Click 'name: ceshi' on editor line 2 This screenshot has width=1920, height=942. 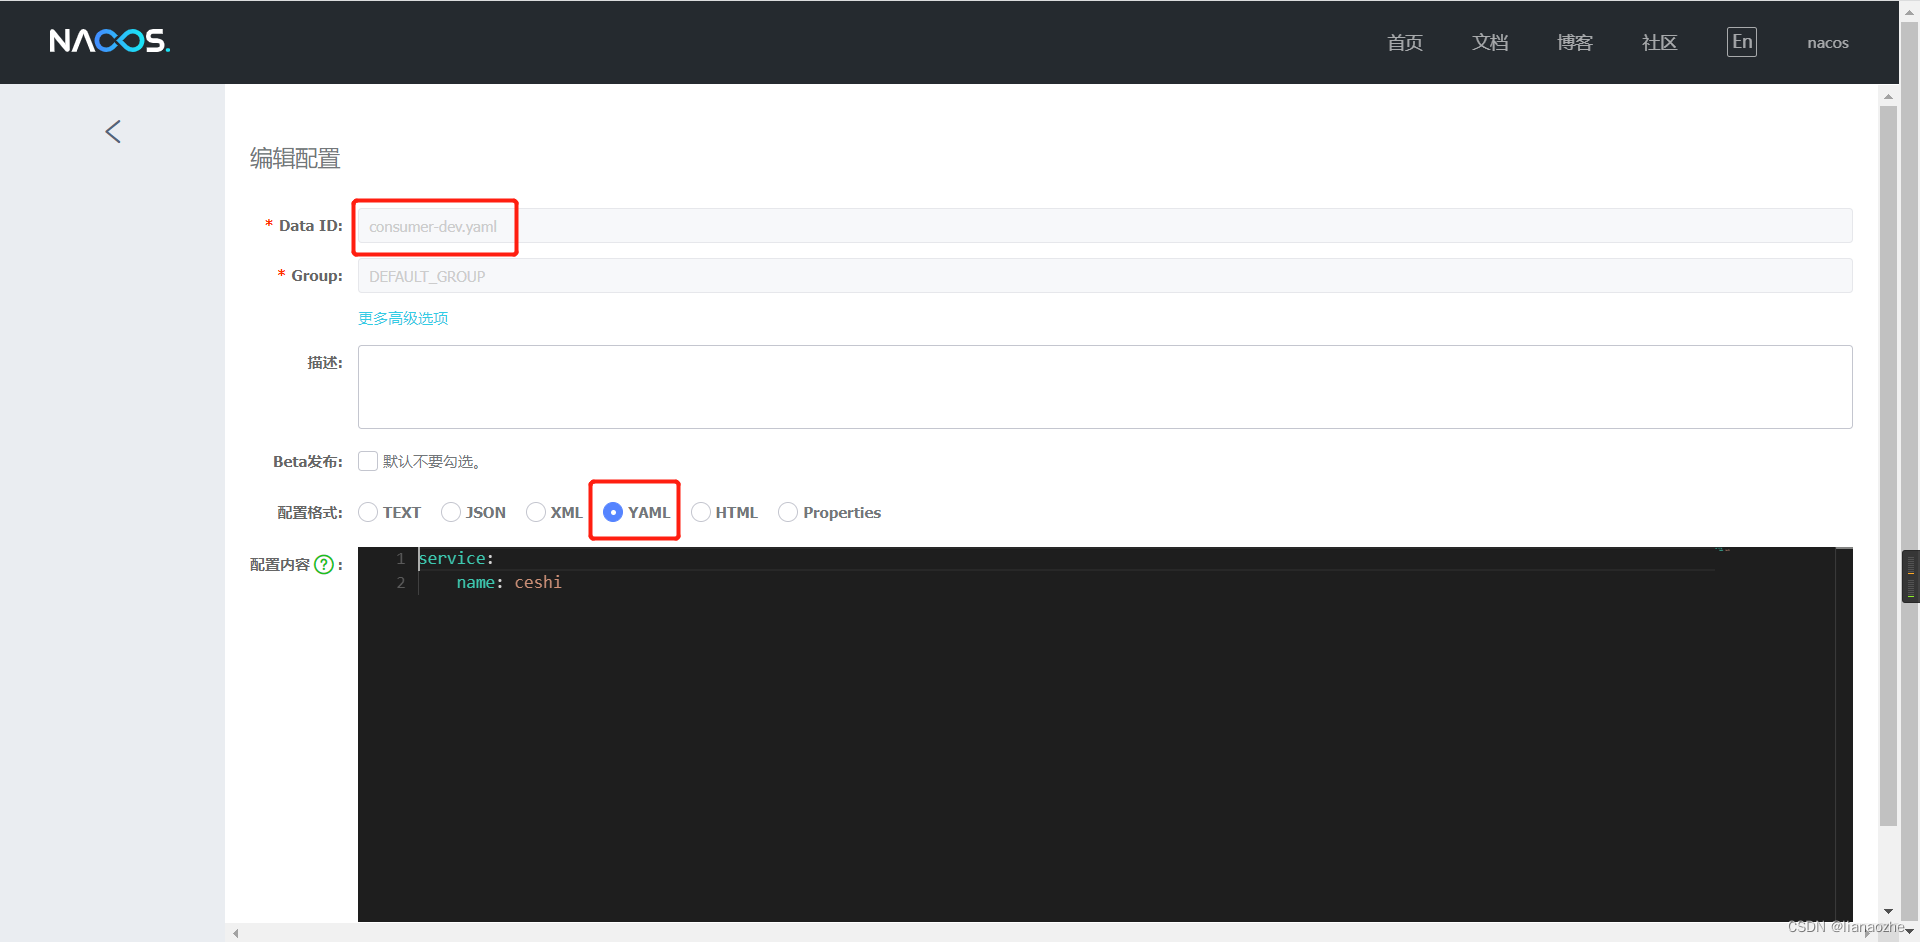point(509,582)
